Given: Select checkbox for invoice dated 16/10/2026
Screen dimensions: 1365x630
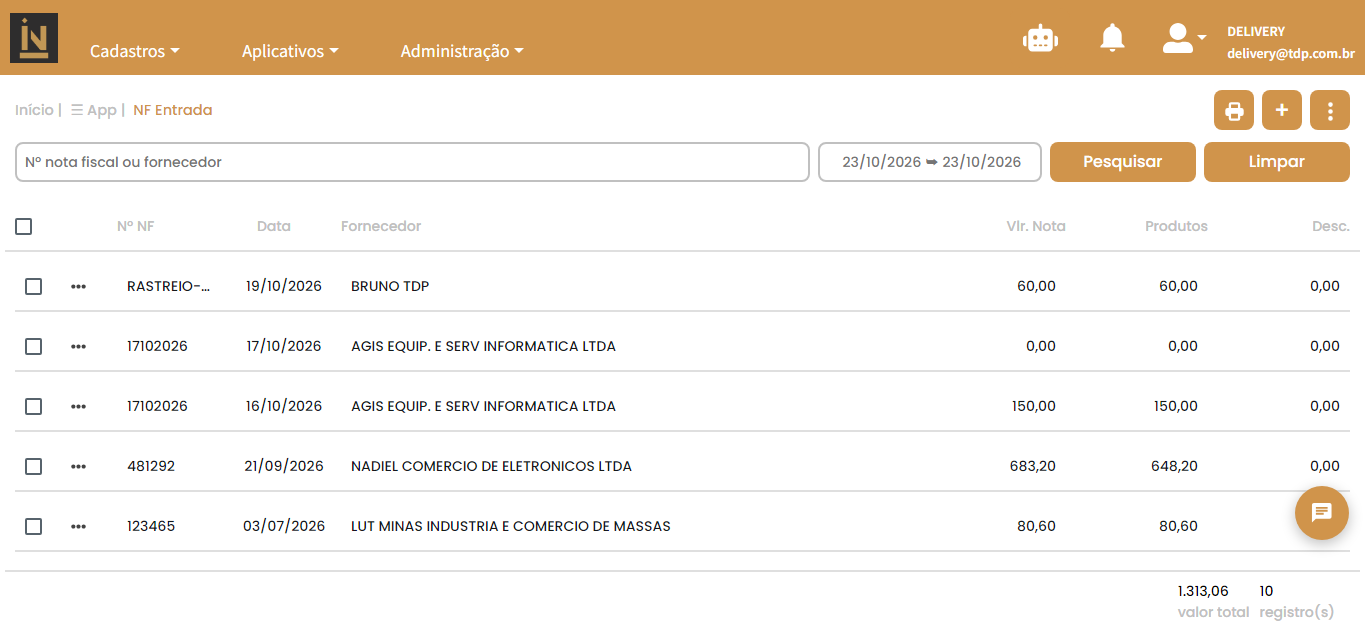Looking at the screenshot, I should [33, 407].
